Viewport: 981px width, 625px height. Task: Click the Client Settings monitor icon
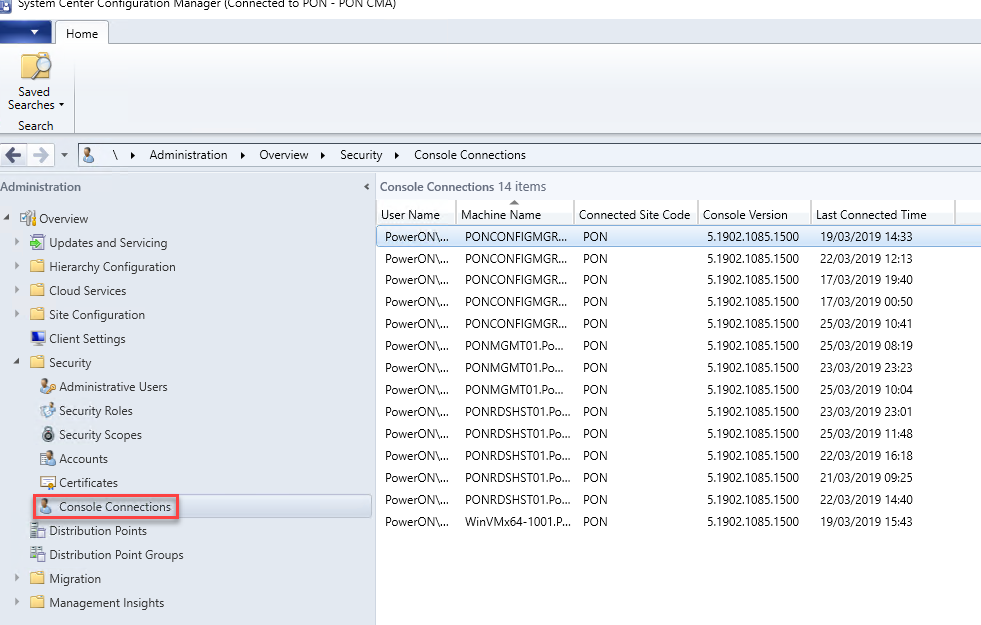37,339
